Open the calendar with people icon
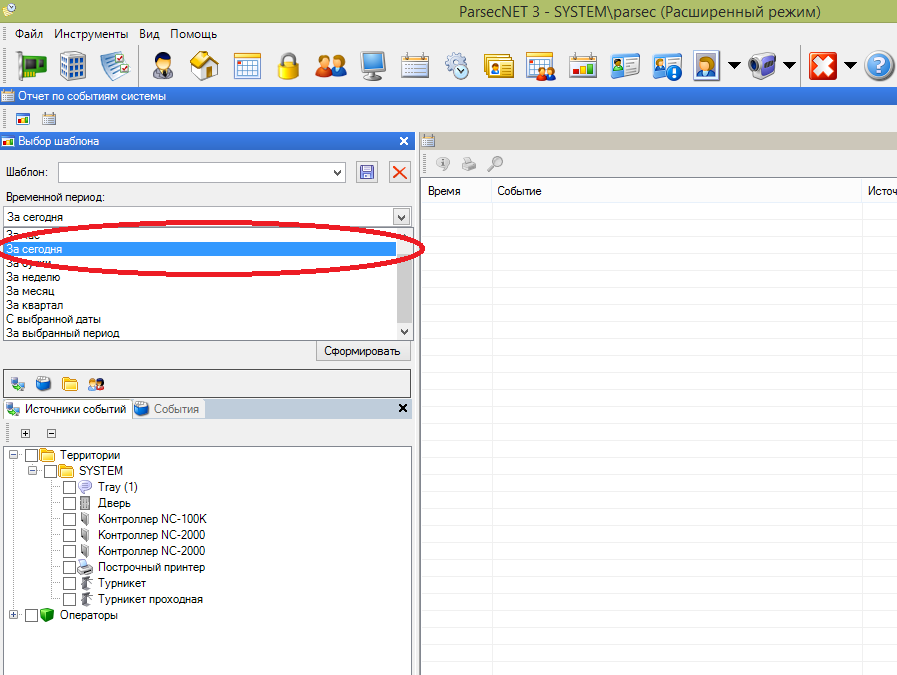897x675 pixels. click(x=541, y=66)
